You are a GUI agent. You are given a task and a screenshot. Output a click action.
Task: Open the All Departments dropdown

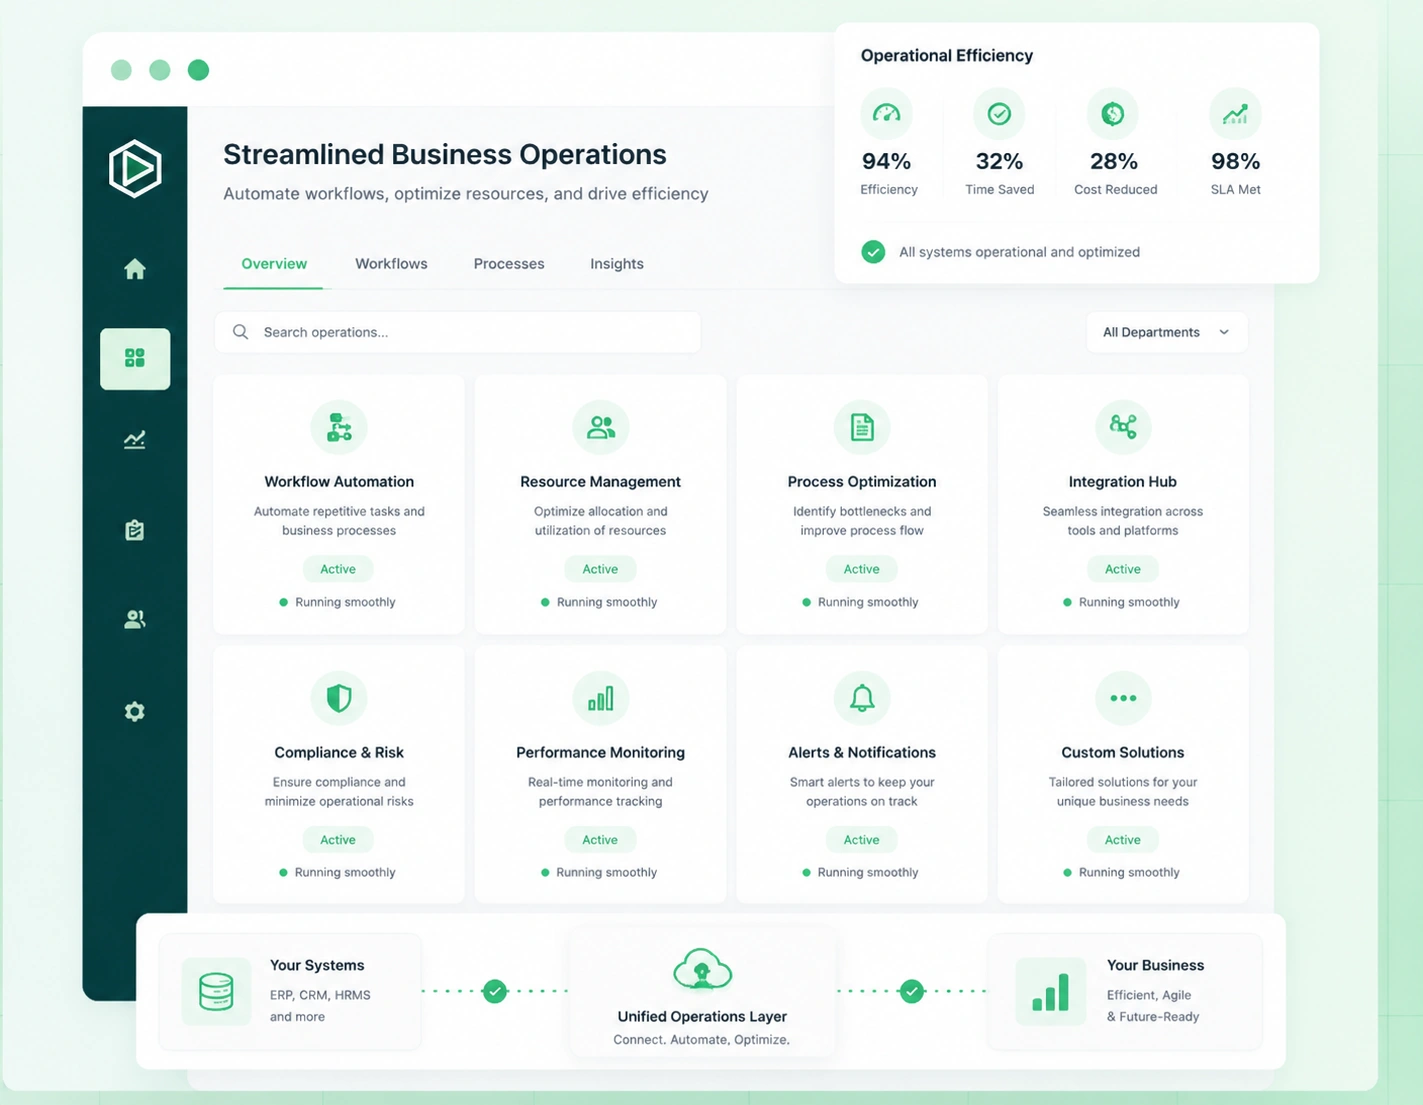(1167, 332)
